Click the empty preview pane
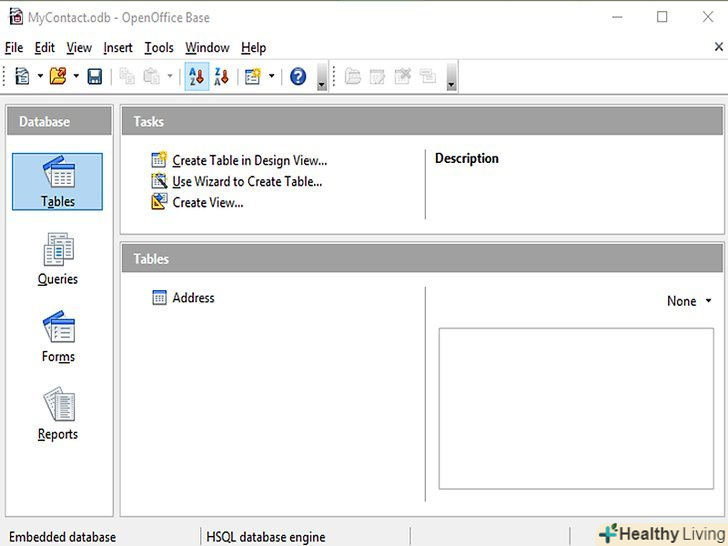The height and width of the screenshot is (546, 728). [x=576, y=409]
